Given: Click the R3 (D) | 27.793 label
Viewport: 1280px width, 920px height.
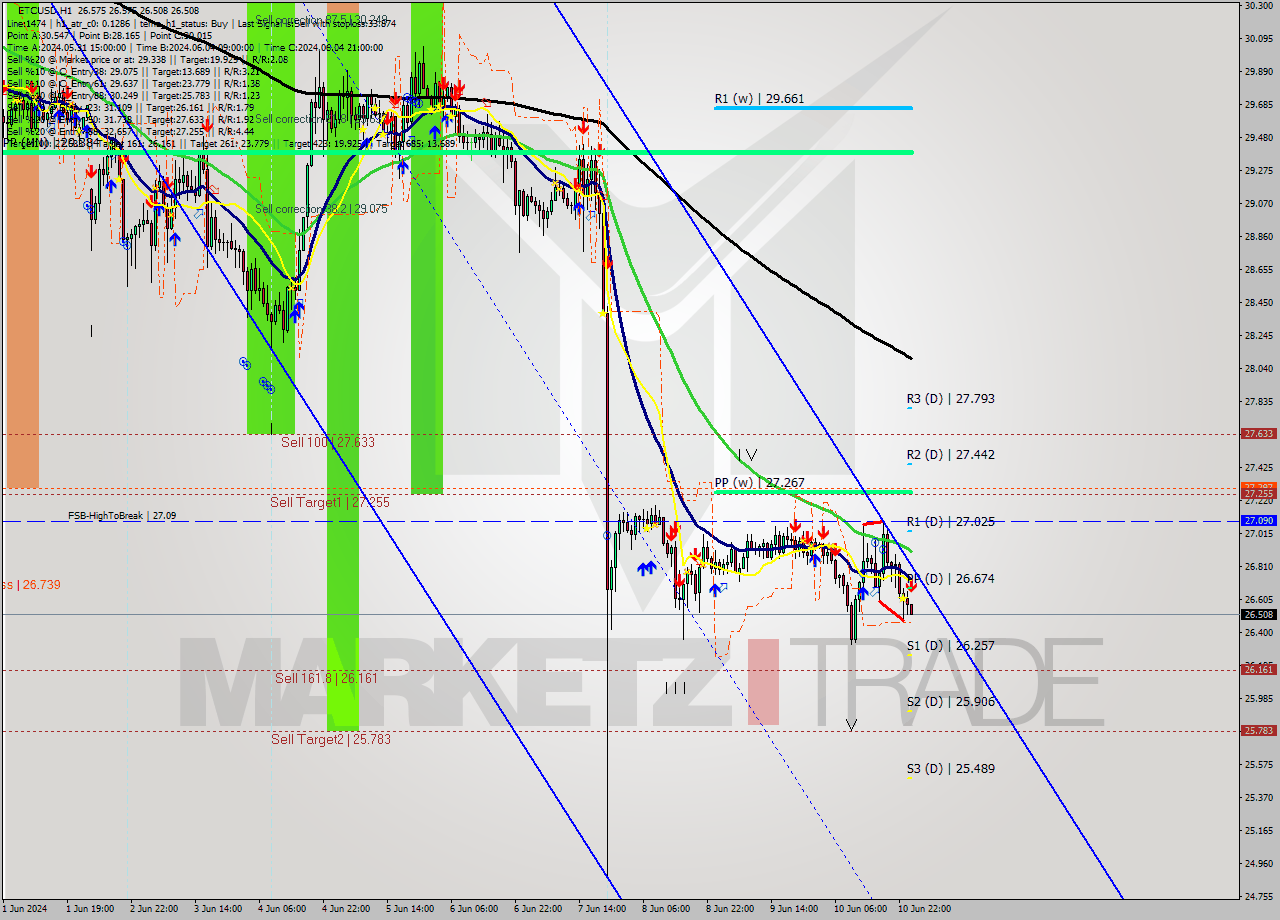Looking at the screenshot, I should 950,399.
